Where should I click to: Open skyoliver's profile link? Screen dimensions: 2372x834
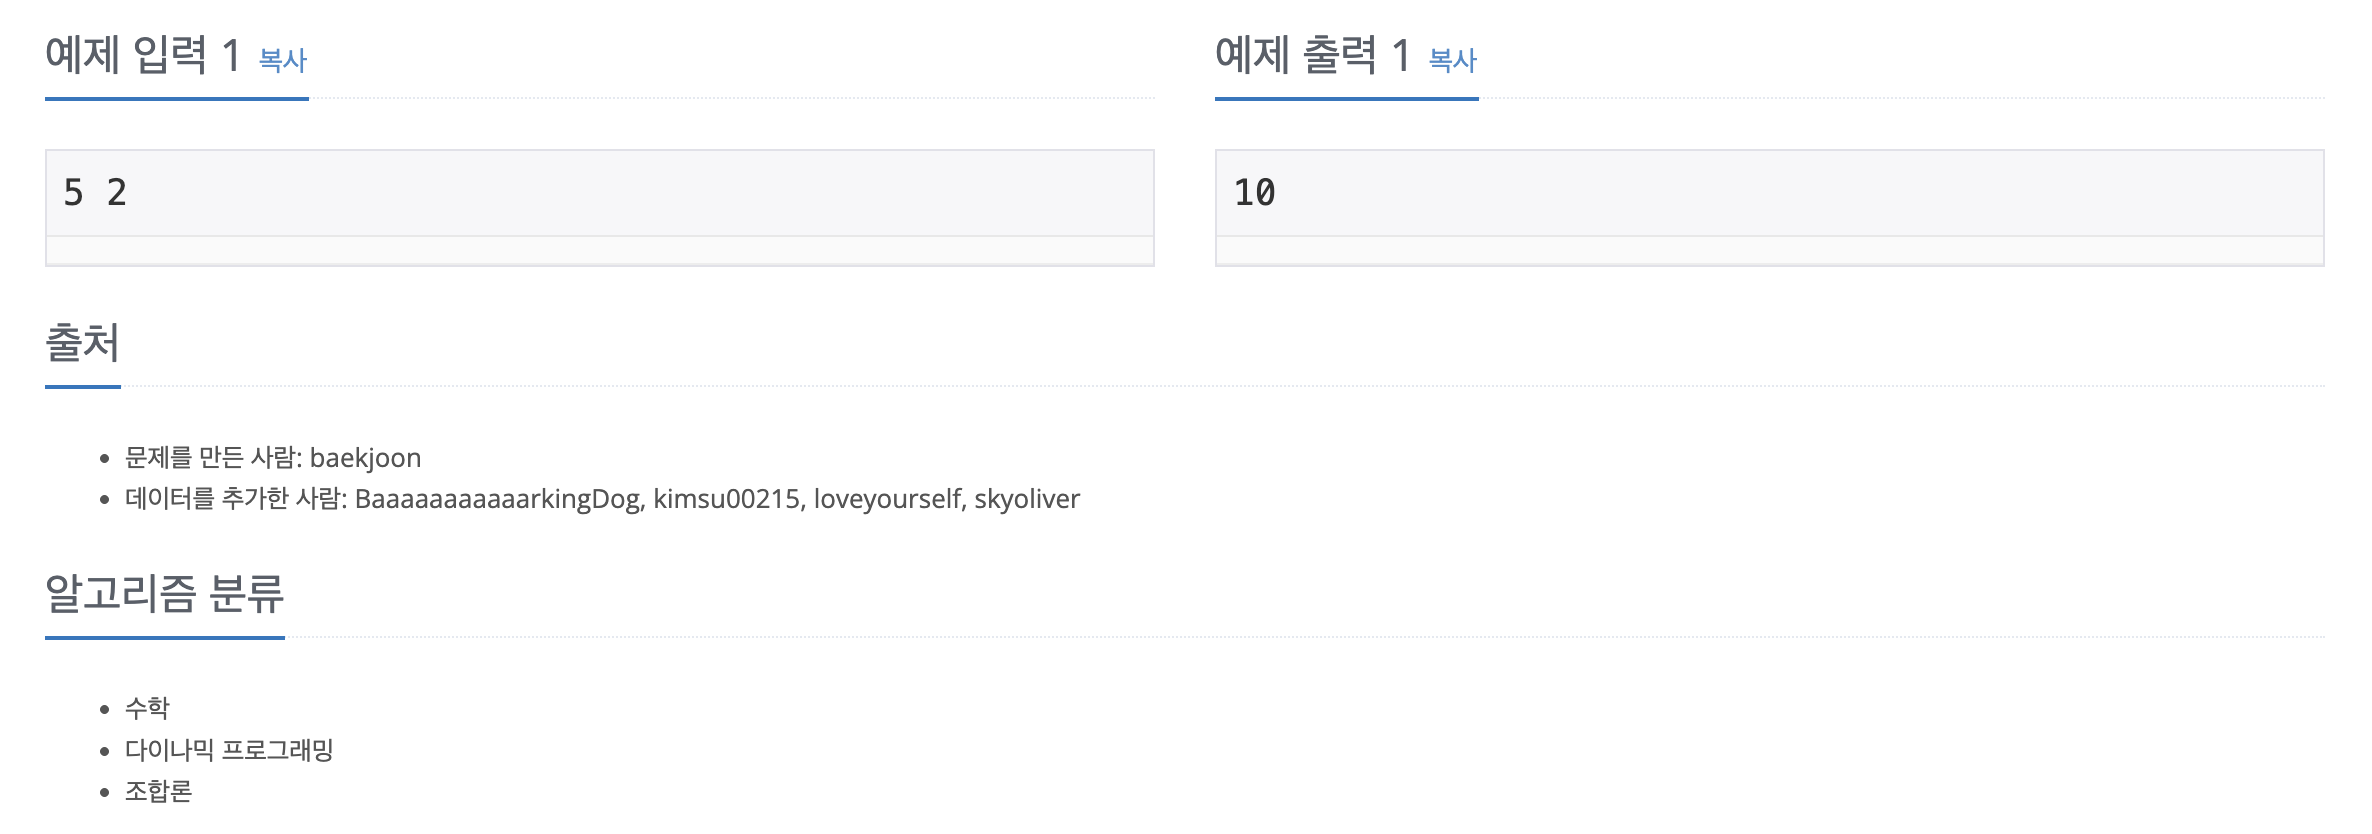pos(1027,499)
